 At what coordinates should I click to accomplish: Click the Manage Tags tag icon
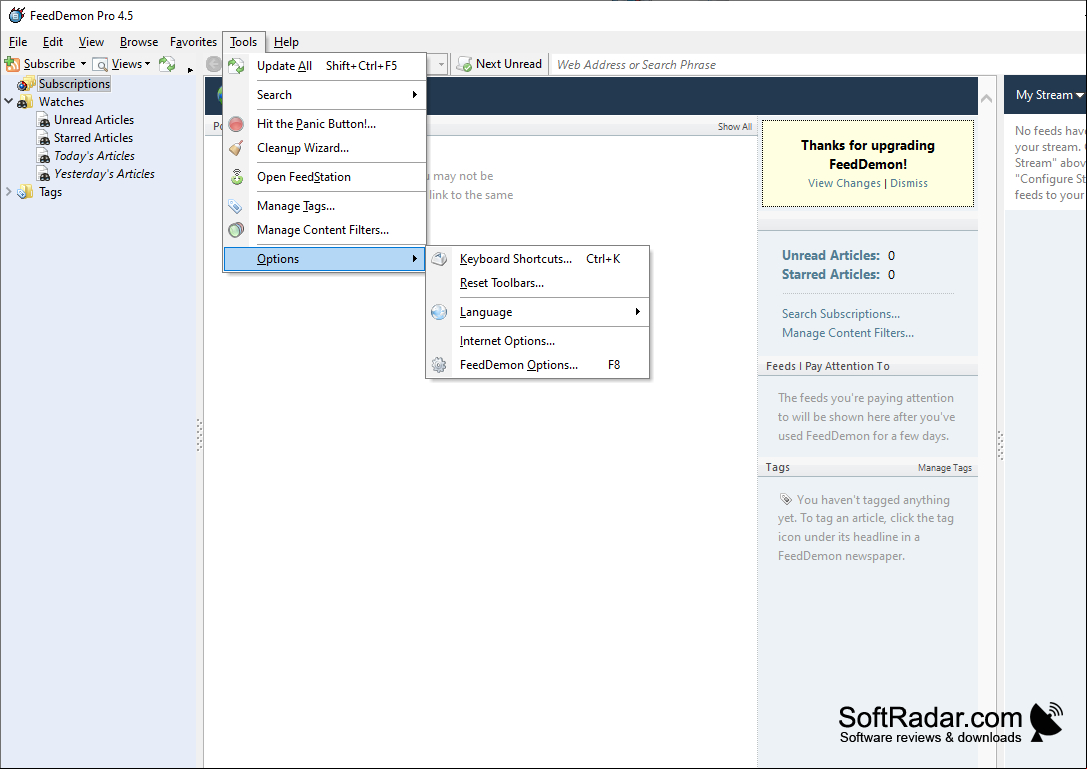(236, 206)
